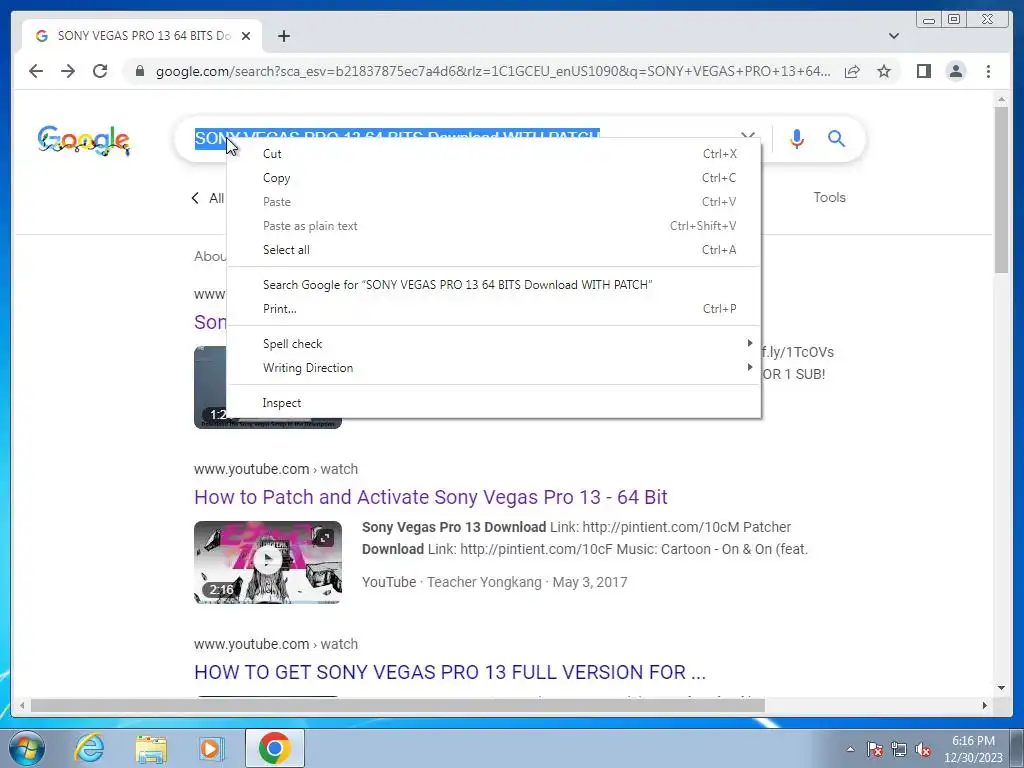Share this page using the share icon
Screen dimensions: 1024x768
pyautogui.click(x=852, y=71)
